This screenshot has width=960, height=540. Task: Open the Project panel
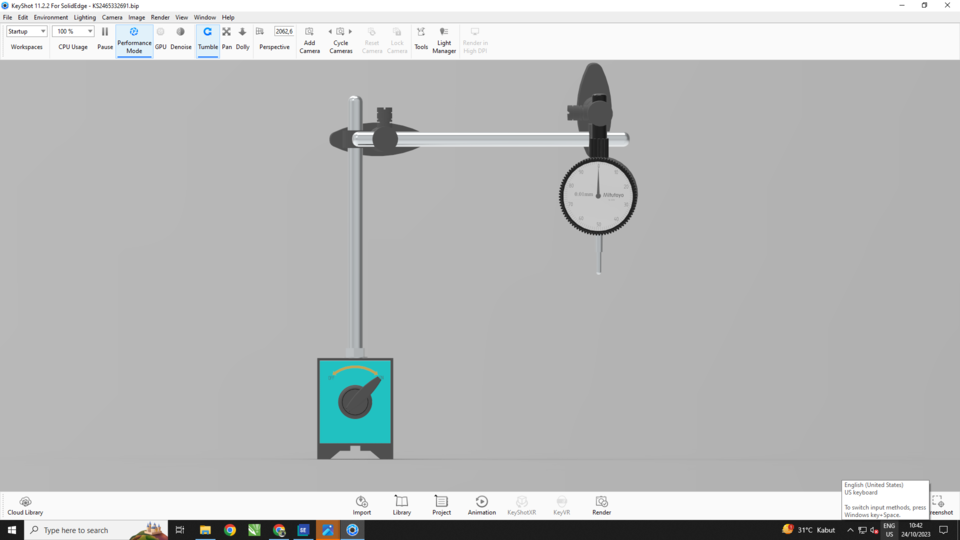point(441,506)
